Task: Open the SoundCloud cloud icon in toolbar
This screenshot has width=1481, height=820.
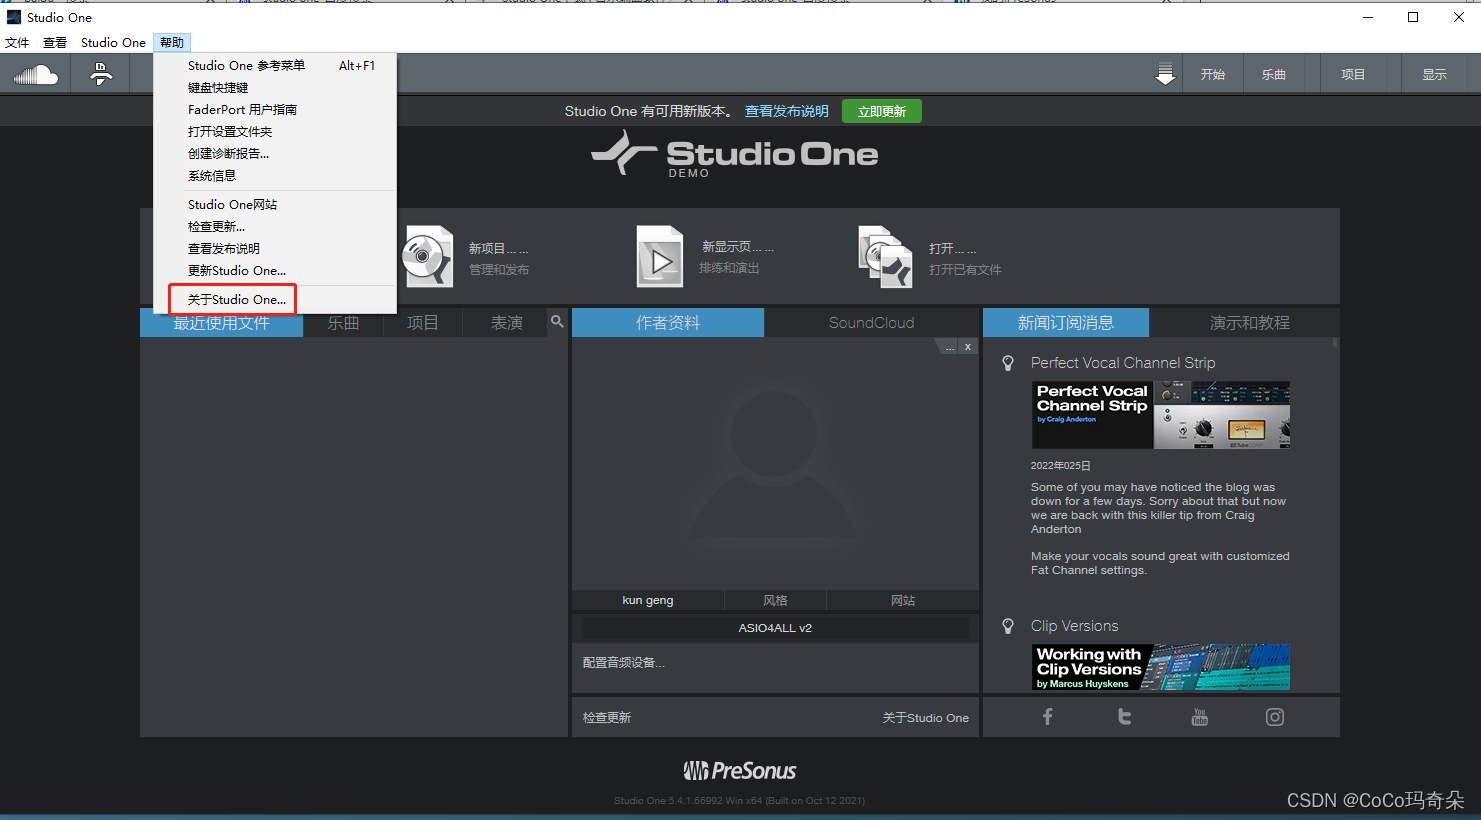Action: point(36,75)
